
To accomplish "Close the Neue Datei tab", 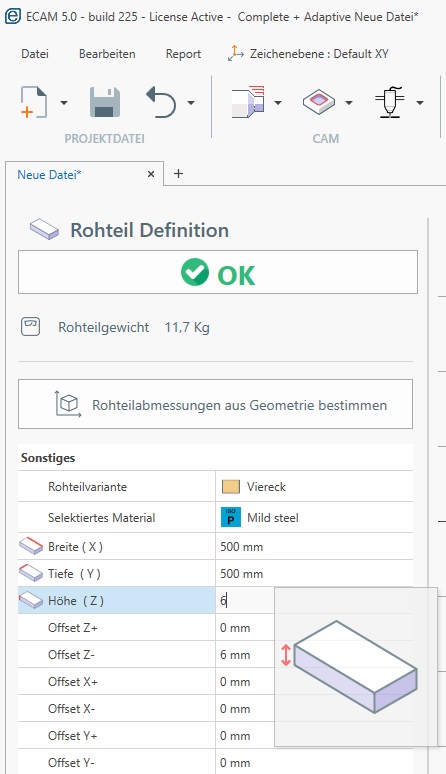I will pyautogui.click(x=151, y=174).
